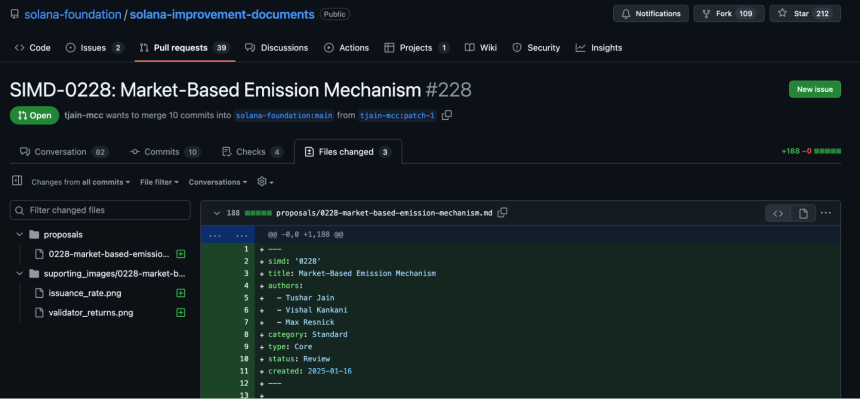The width and height of the screenshot is (860, 399).
Task: Copy the proposals file path icon
Action: tap(502, 212)
